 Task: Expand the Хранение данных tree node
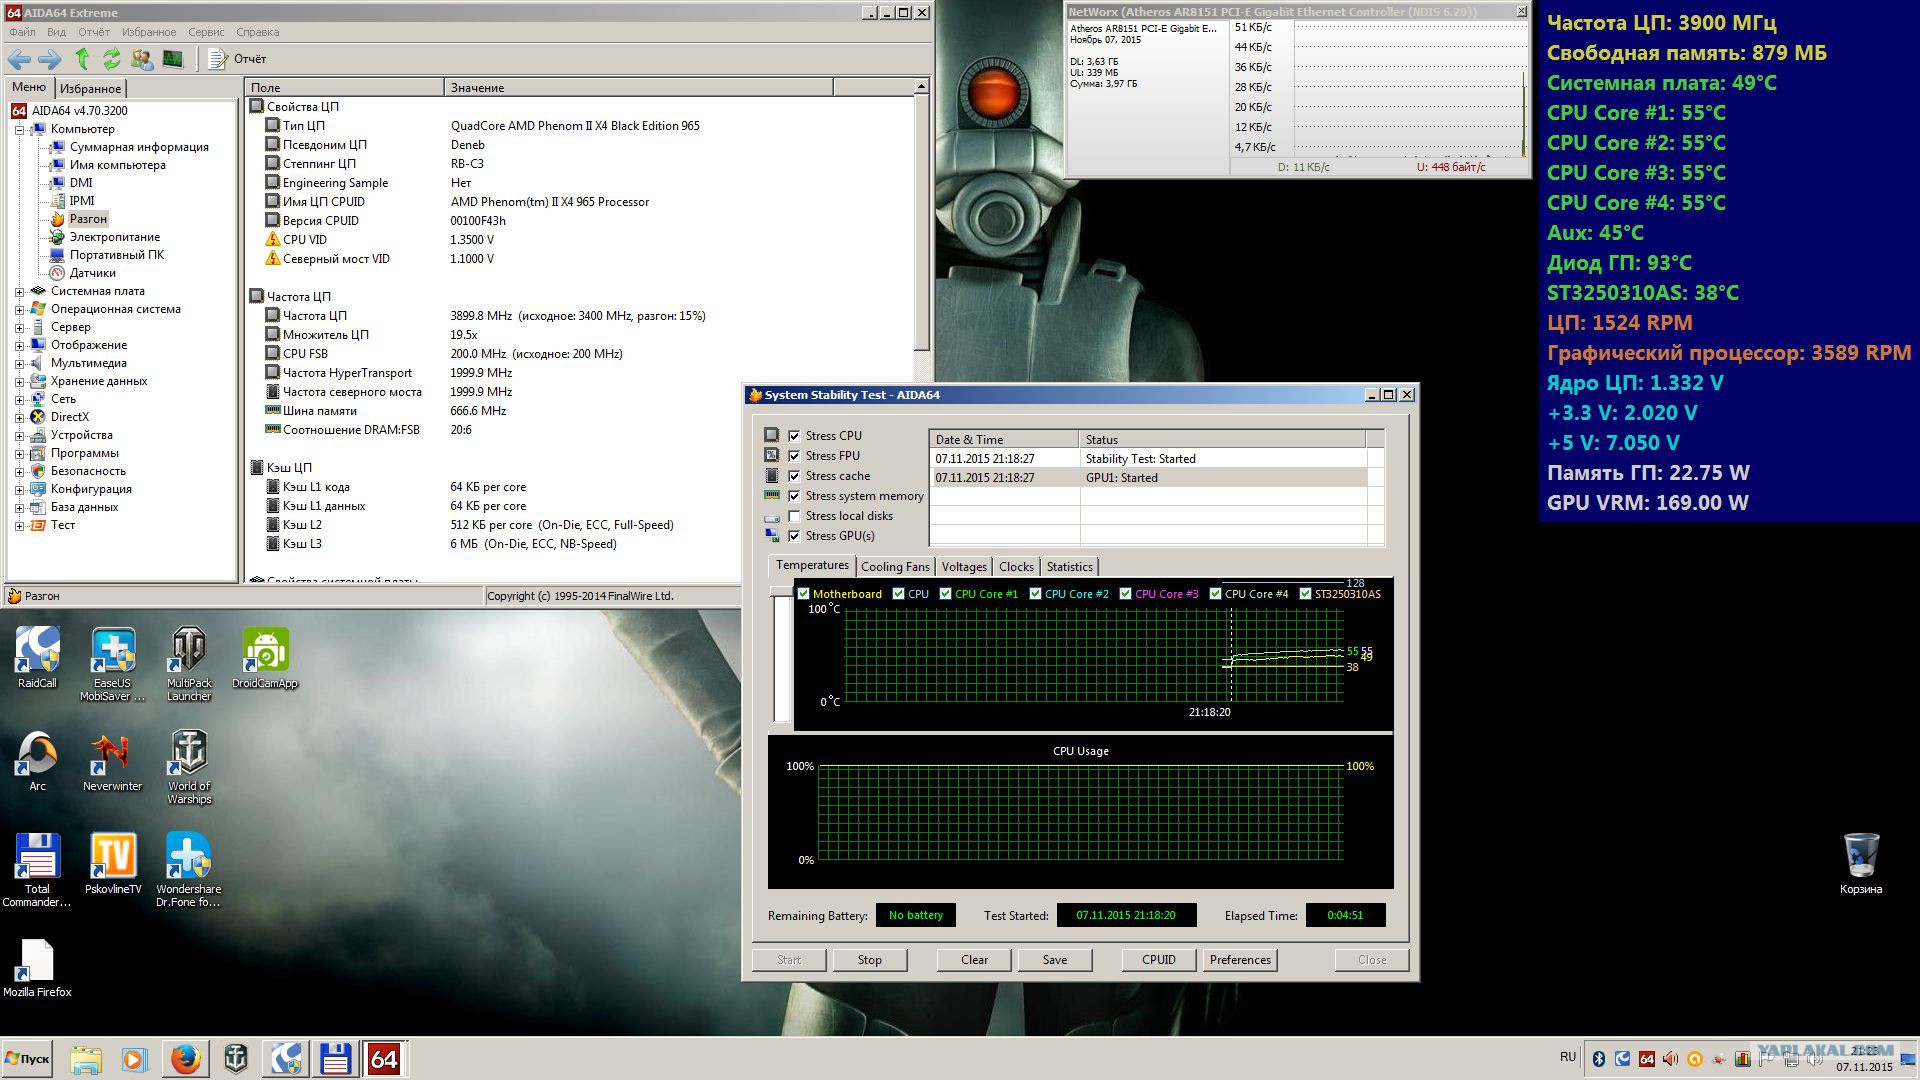pos(19,381)
